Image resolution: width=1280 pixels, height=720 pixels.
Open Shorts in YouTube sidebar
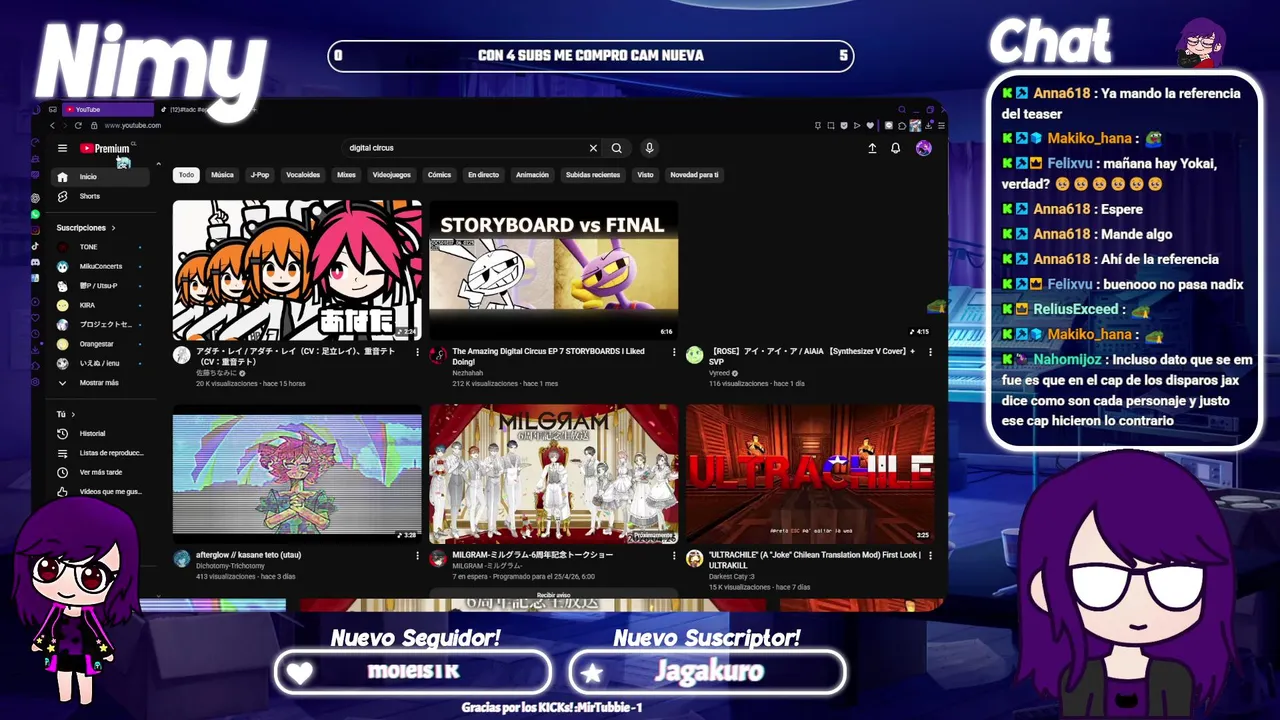point(100,196)
